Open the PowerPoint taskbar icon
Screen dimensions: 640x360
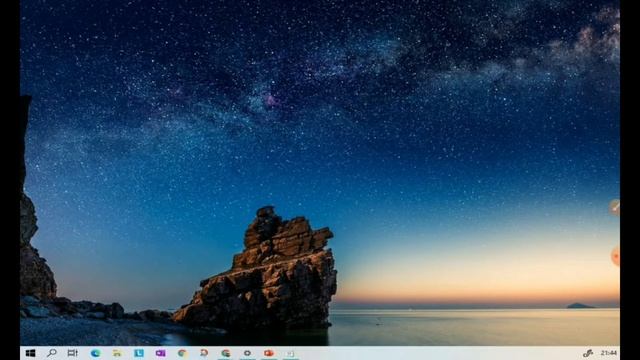(269, 353)
